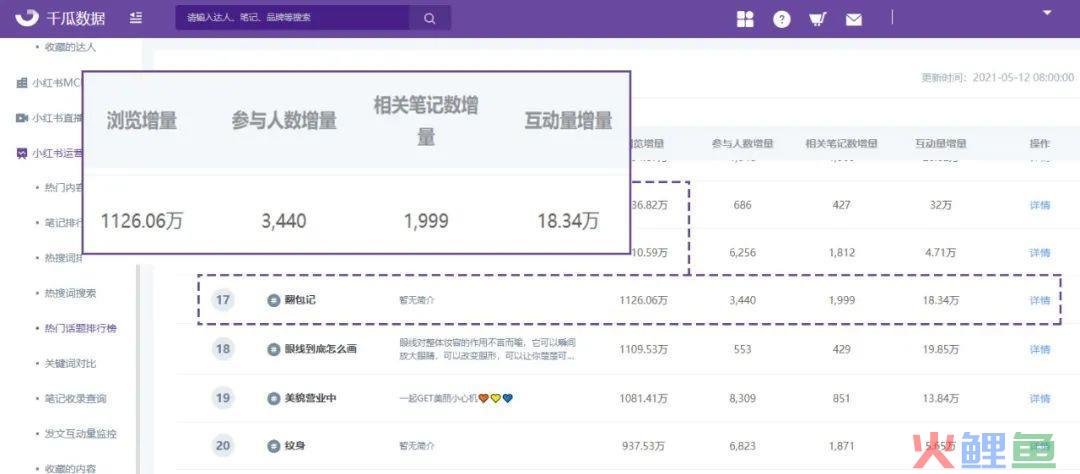This screenshot has height=474, width=1080.
Task: Click the 8,309 participants value
Action: click(742, 398)
